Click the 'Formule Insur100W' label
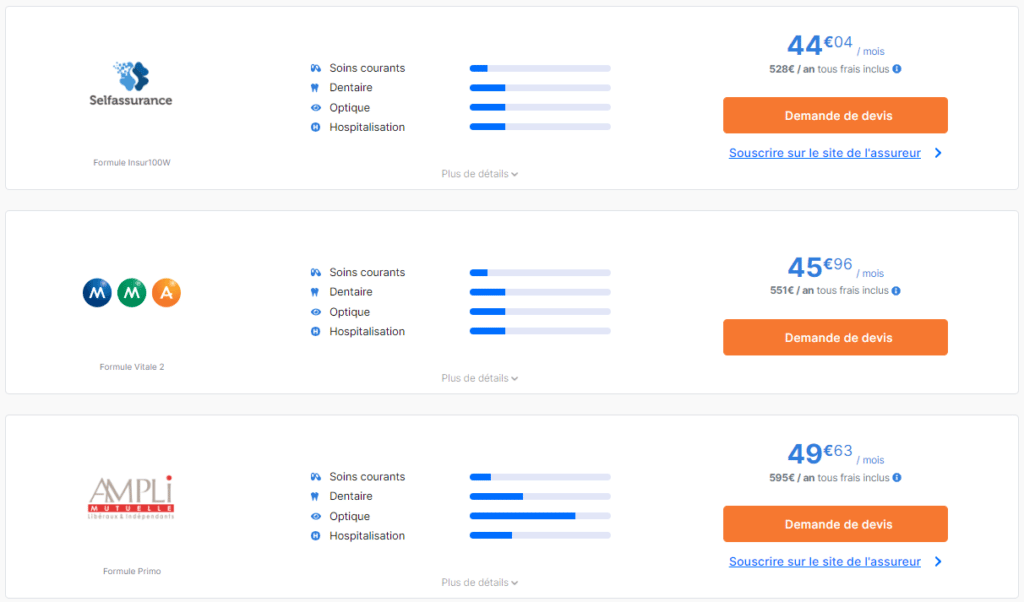Image resolution: width=1024 pixels, height=602 pixels. [x=132, y=162]
